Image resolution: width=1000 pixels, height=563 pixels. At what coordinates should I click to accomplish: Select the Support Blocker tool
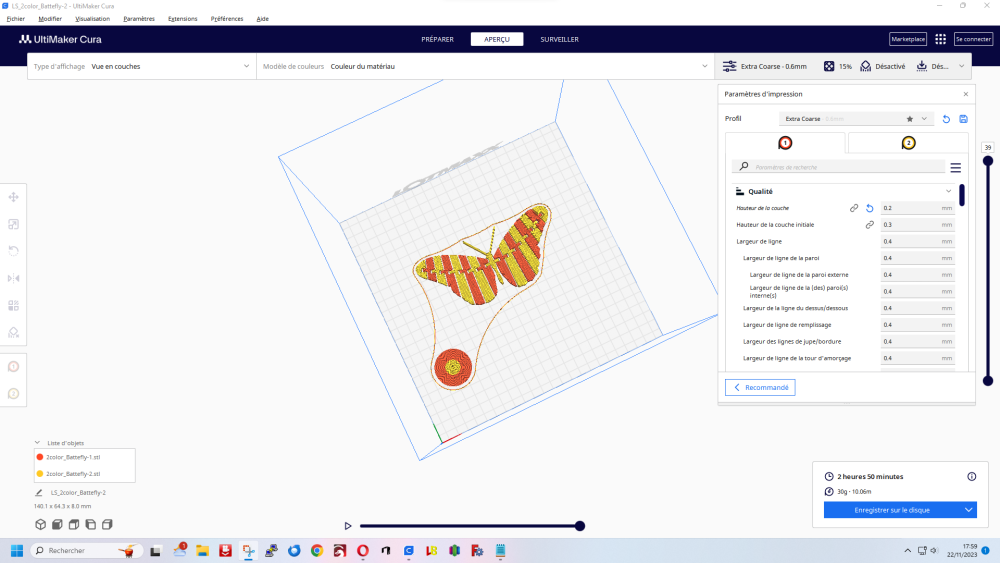(13, 332)
